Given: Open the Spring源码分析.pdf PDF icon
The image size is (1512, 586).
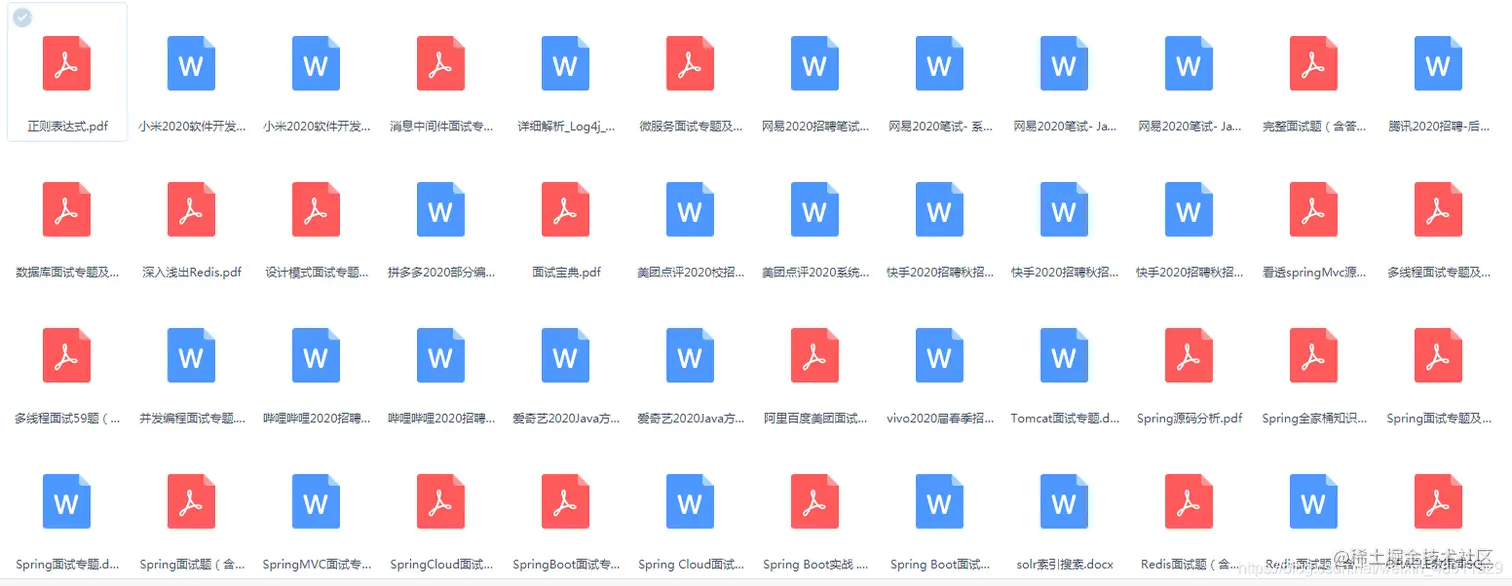Looking at the screenshot, I should [x=1187, y=355].
